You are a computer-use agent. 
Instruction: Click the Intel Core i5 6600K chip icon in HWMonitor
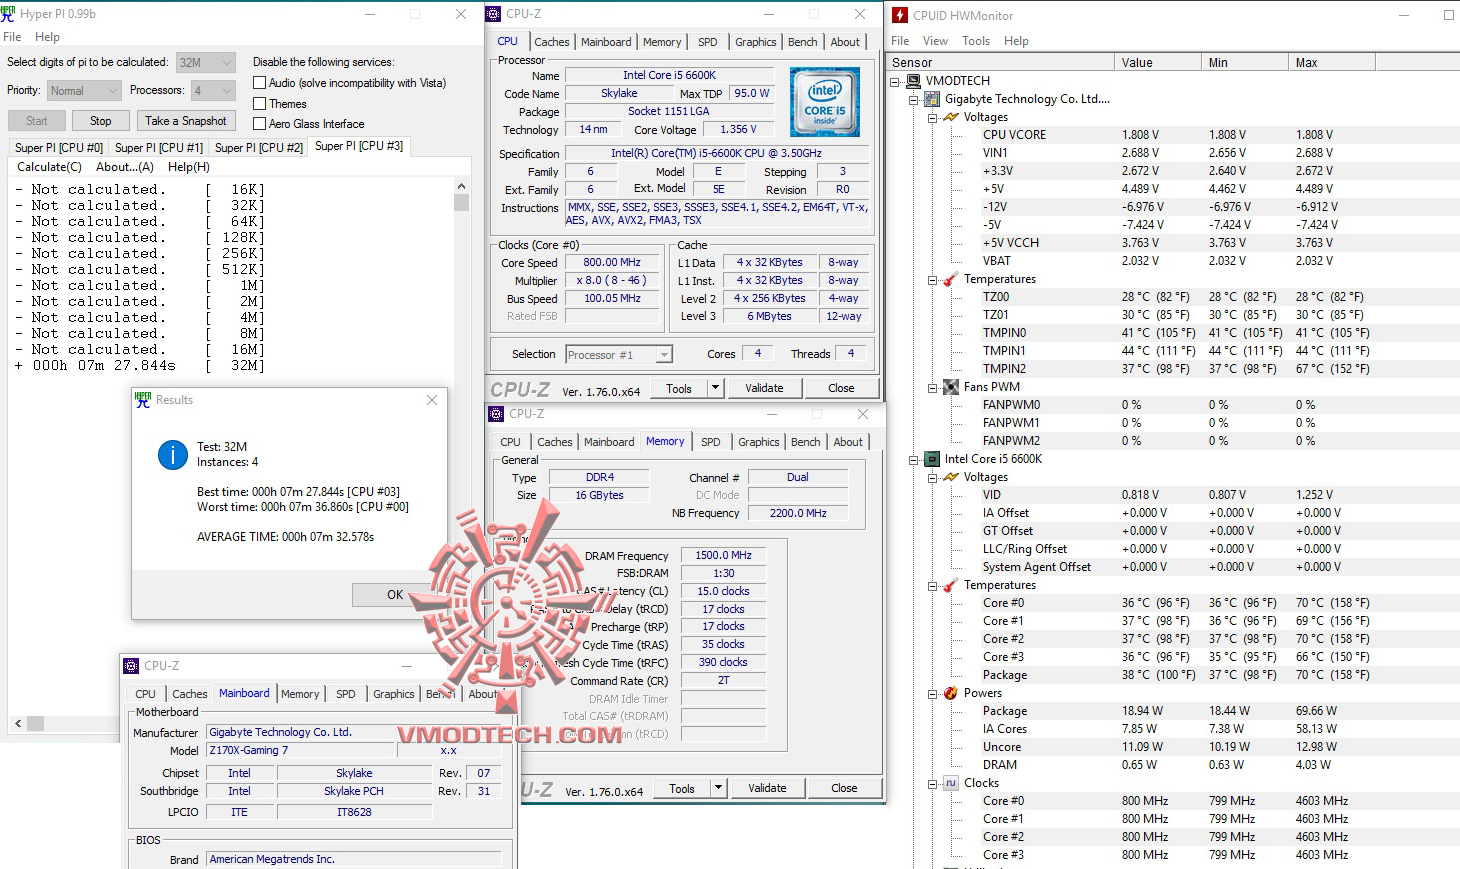click(932, 459)
